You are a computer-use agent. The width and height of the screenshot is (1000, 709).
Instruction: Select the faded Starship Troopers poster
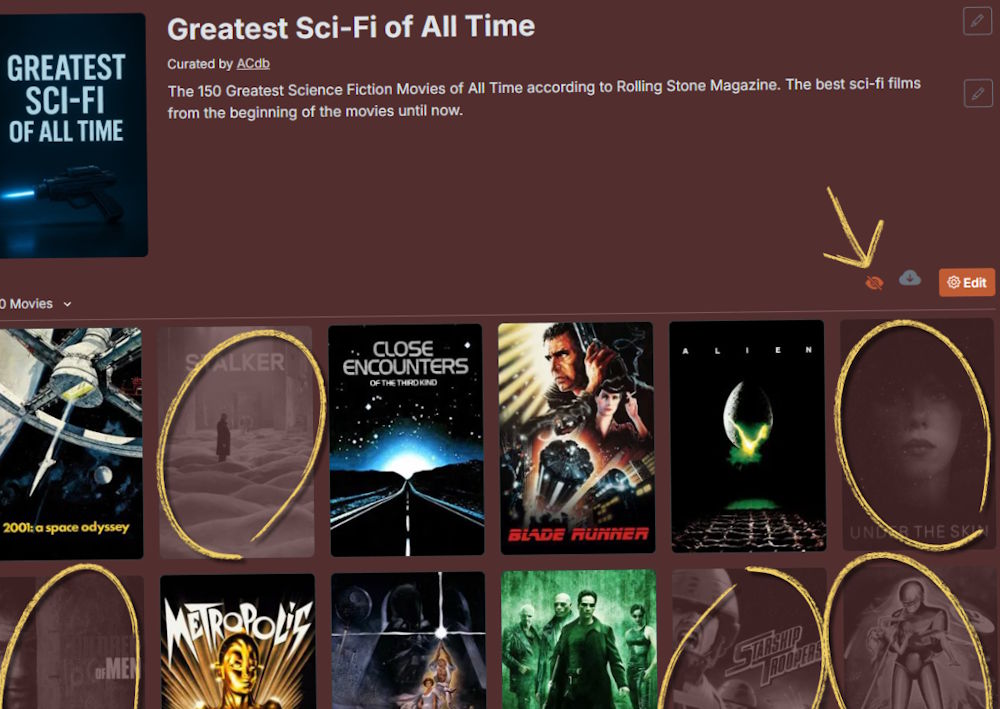[750, 638]
